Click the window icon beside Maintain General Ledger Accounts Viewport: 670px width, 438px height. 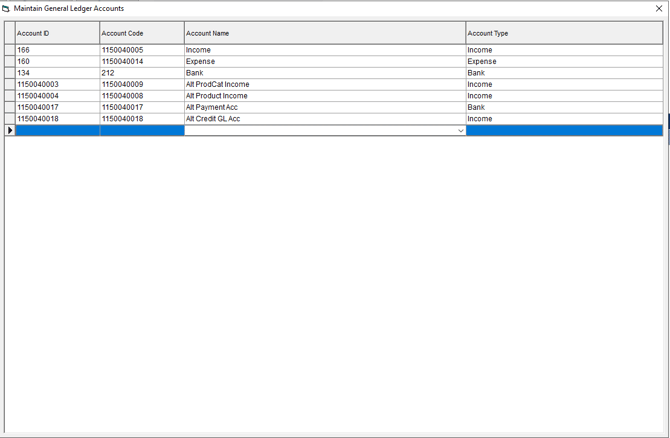pyautogui.click(x=6, y=9)
